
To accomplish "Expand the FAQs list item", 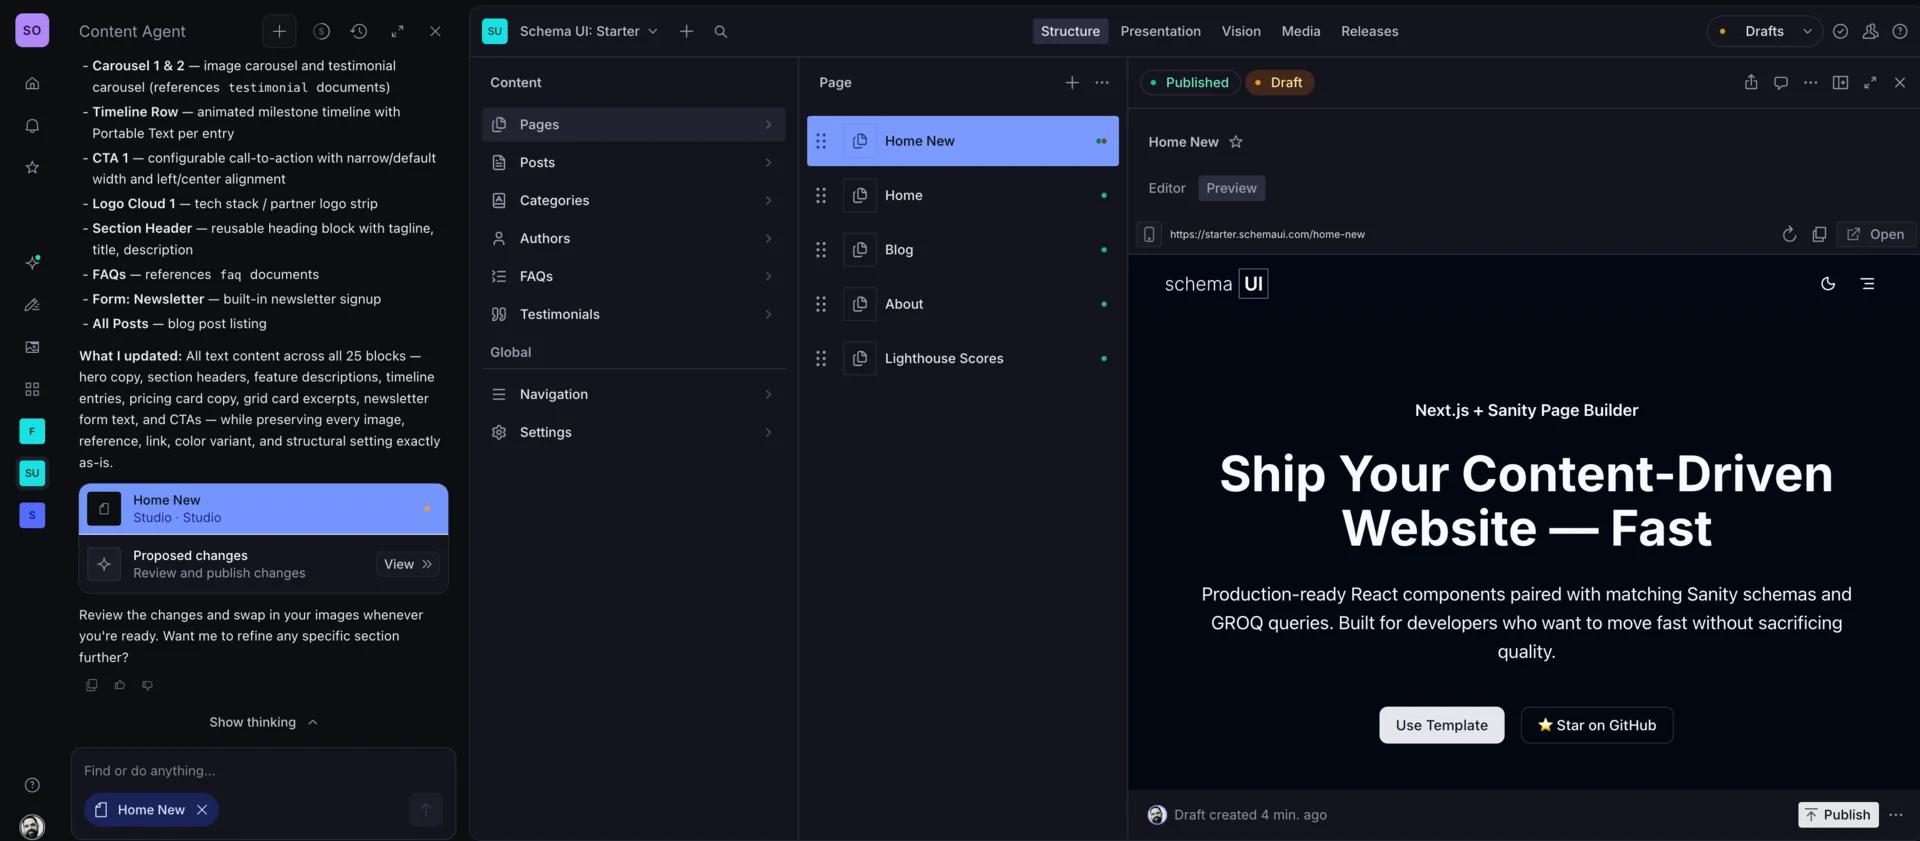I will click(x=633, y=276).
